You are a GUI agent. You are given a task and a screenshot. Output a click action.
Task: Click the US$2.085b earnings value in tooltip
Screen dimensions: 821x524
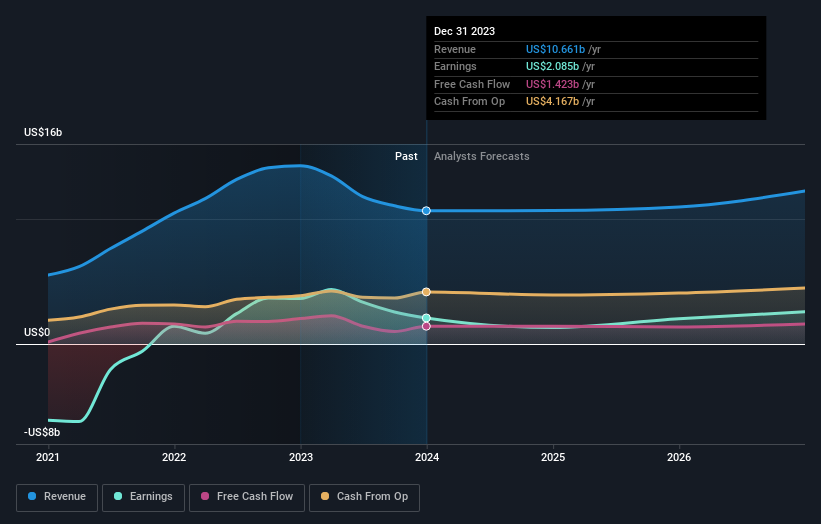click(552, 66)
